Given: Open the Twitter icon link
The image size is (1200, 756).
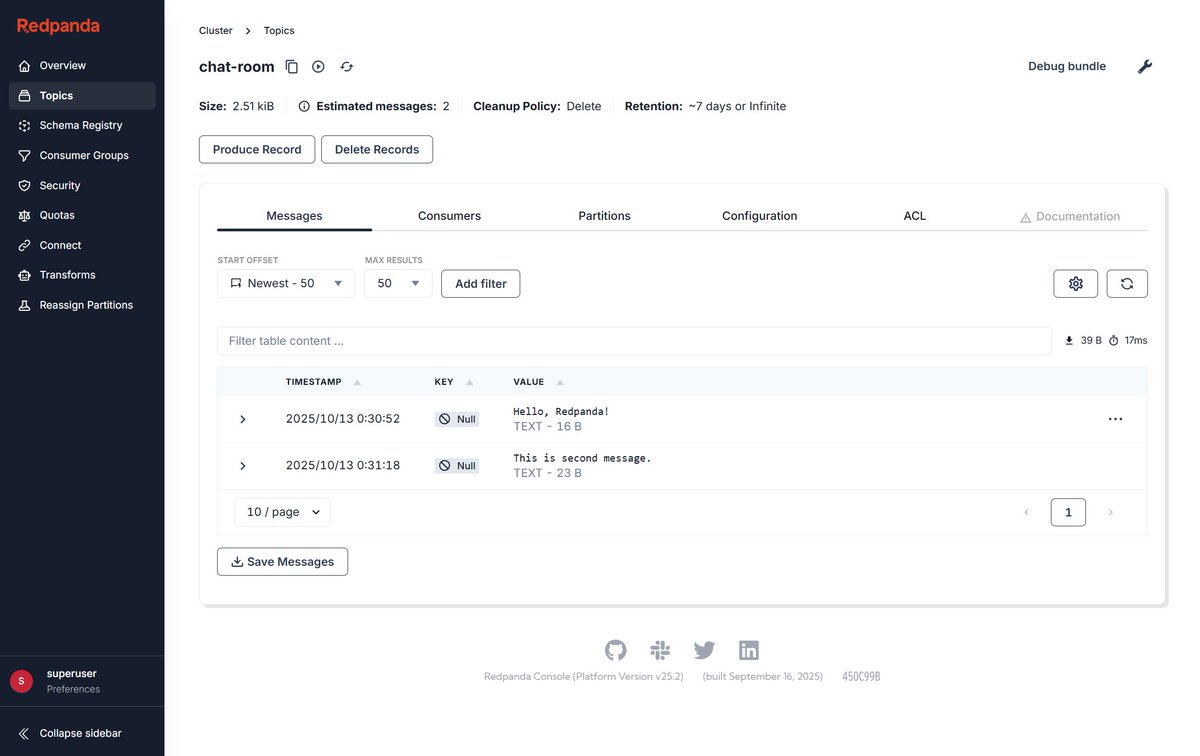Looking at the screenshot, I should click(x=704, y=651).
